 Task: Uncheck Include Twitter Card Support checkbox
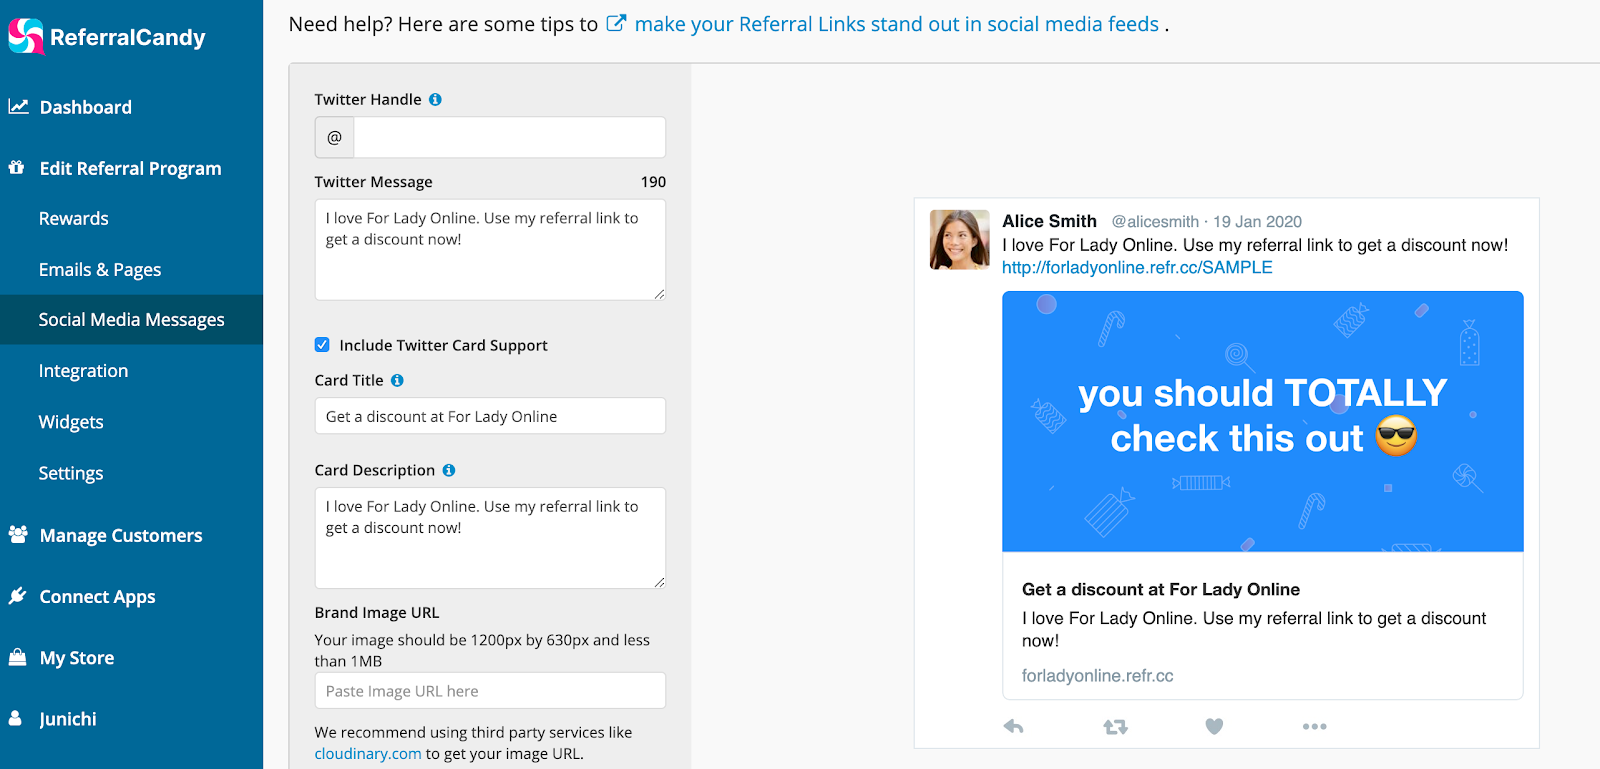(322, 345)
